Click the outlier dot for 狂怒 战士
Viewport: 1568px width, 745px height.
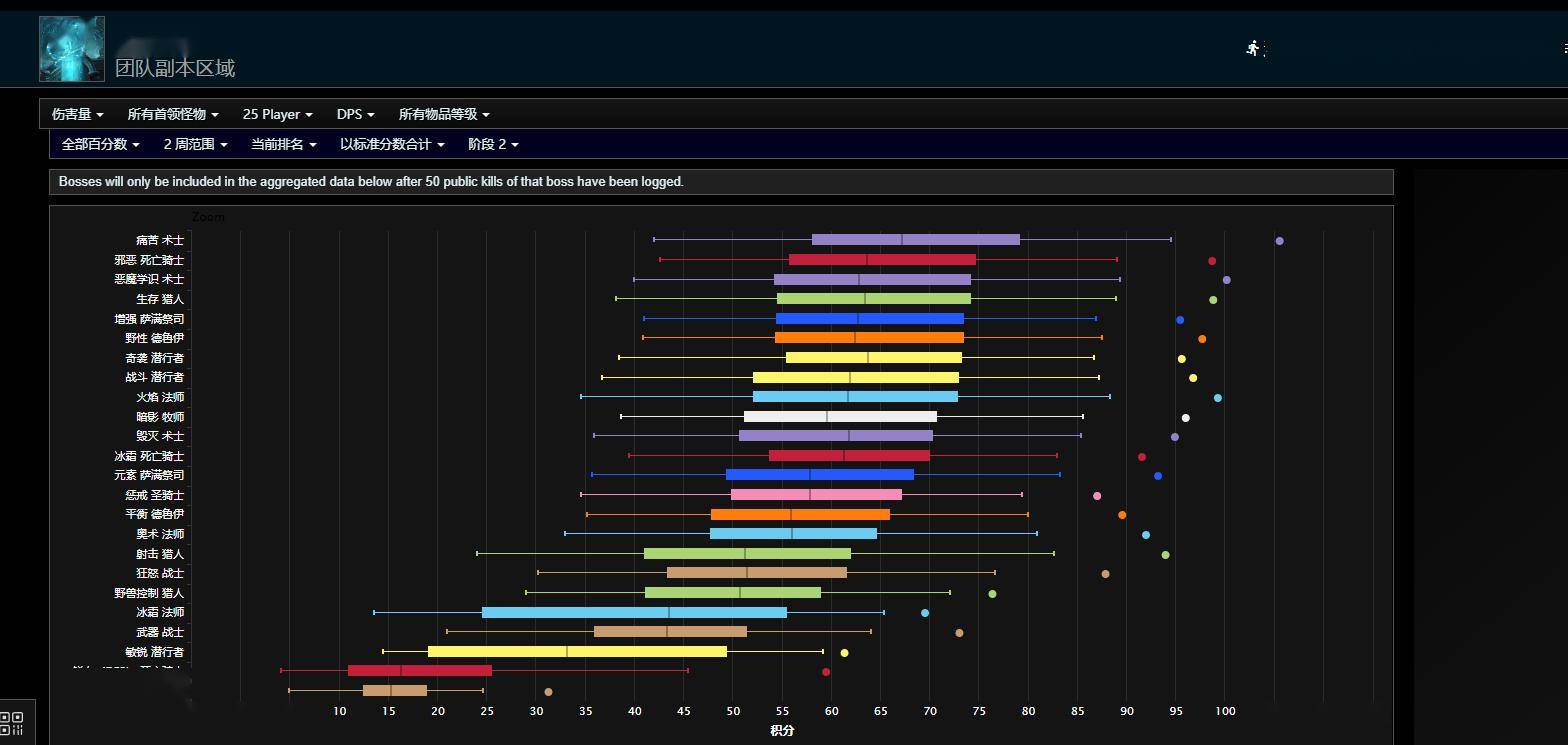click(1105, 574)
